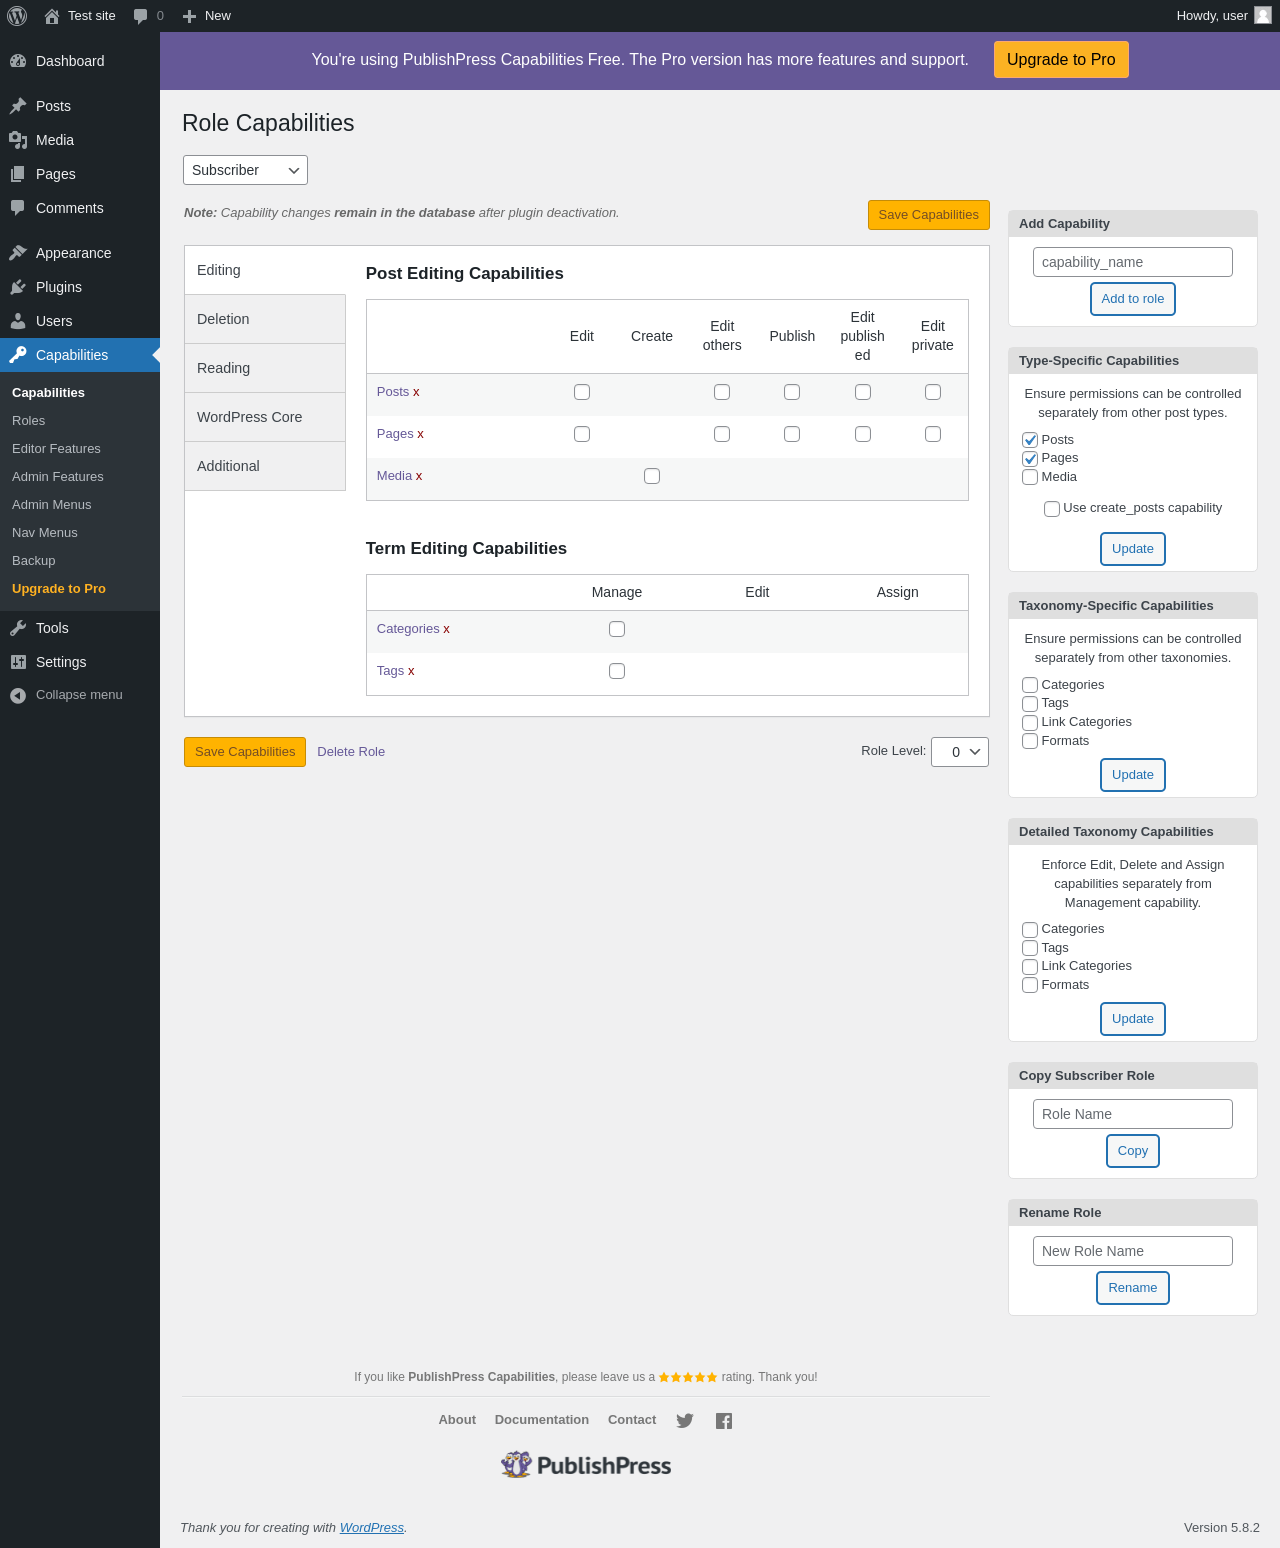Click the bottom Save Capabilities button
This screenshot has width=1280, height=1548.
(x=245, y=752)
